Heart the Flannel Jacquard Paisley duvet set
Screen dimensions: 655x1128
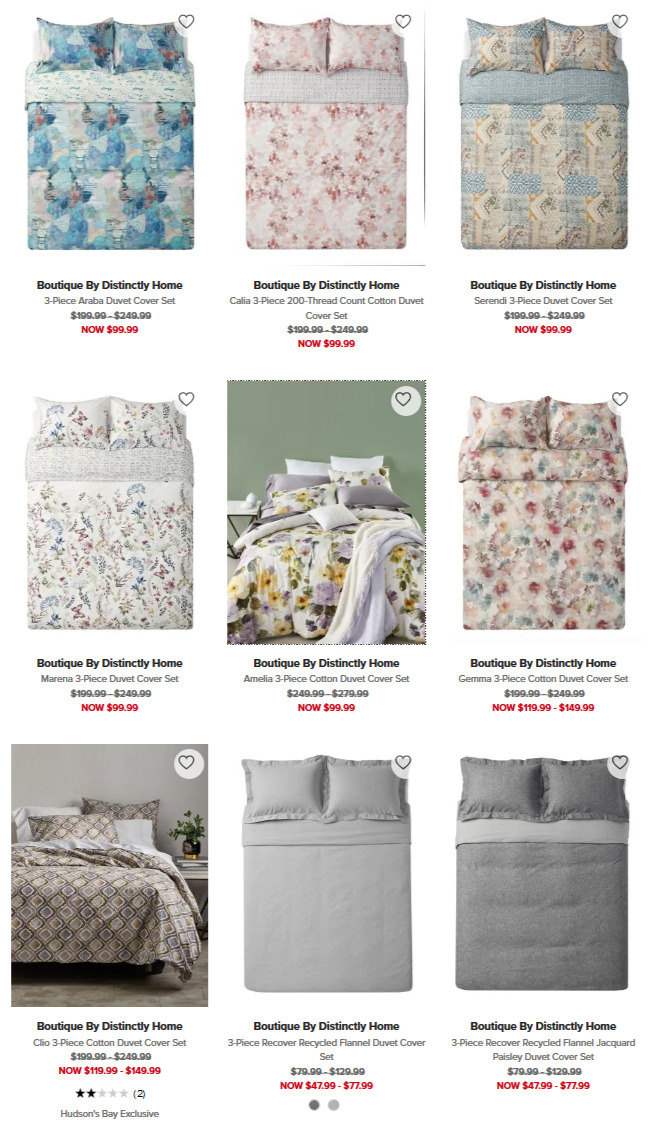(620, 762)
